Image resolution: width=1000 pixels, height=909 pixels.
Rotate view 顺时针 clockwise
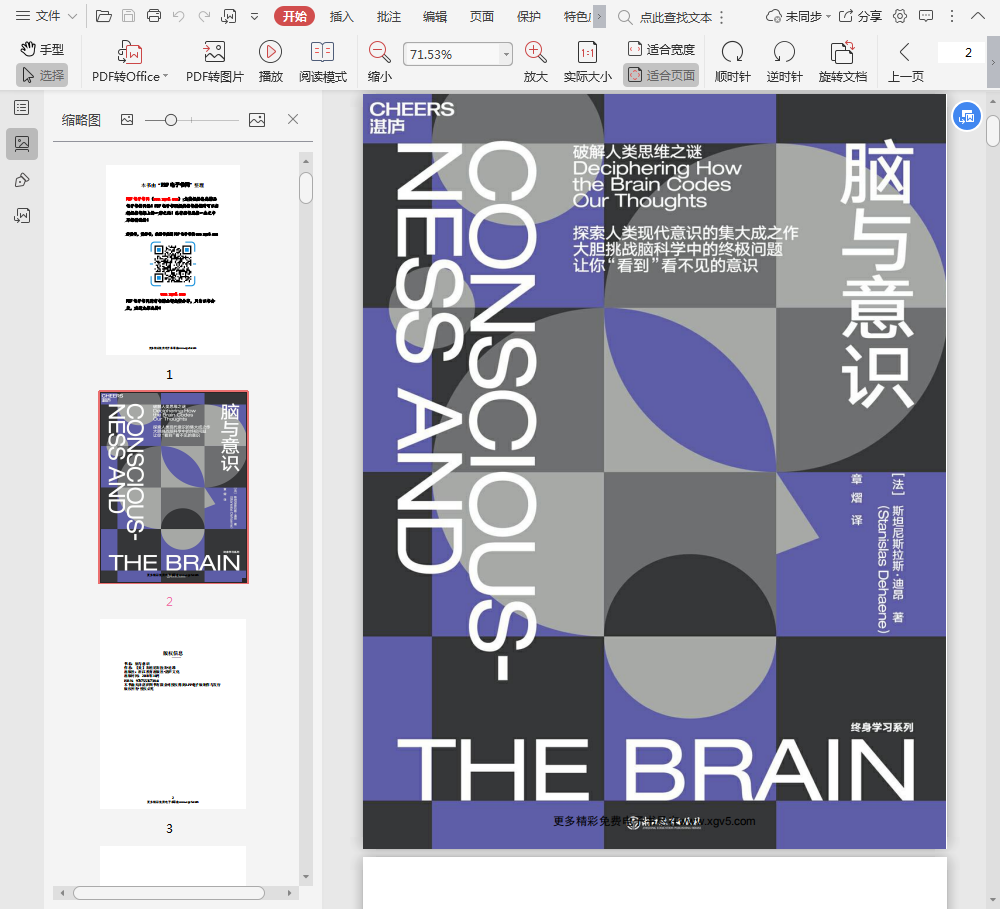(x=732, y=62)
